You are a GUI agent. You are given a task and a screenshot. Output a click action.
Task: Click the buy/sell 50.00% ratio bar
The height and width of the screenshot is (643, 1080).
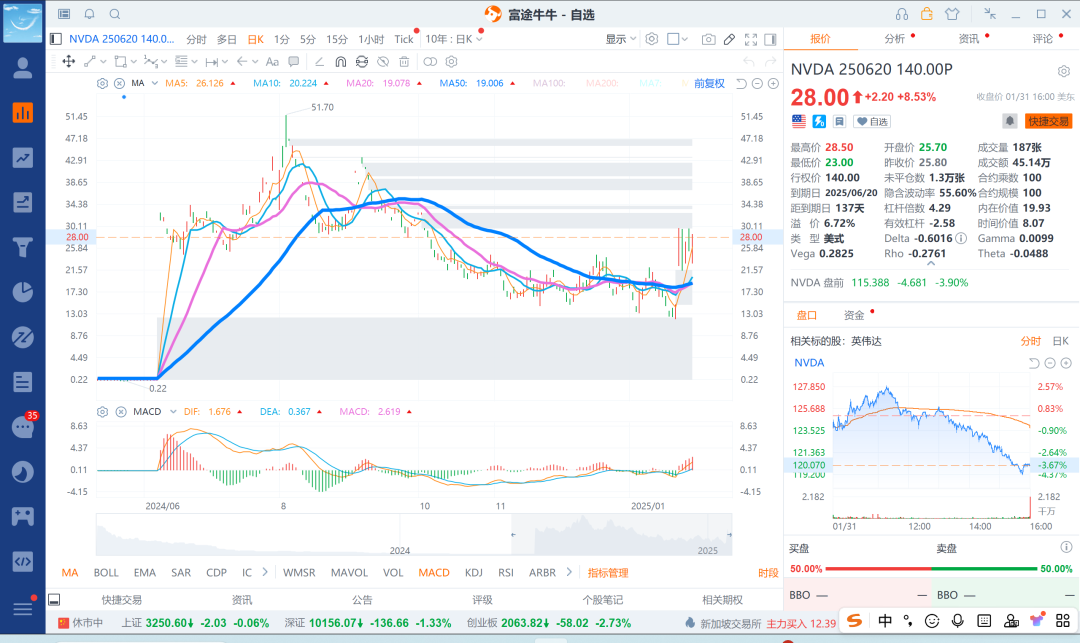[x=931, y=569]
